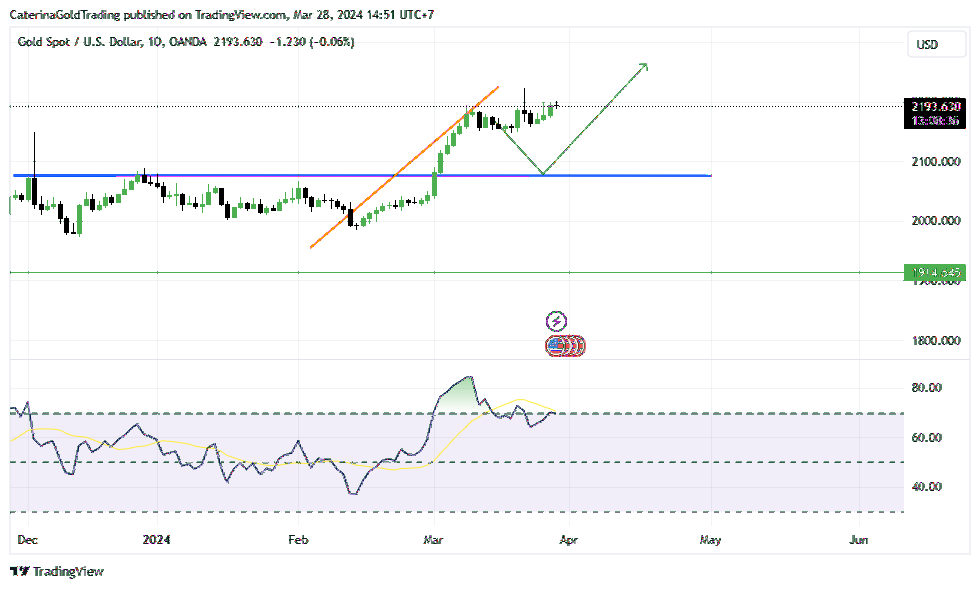Click the -1.230 (-0.06%) change value

(312, 42)
